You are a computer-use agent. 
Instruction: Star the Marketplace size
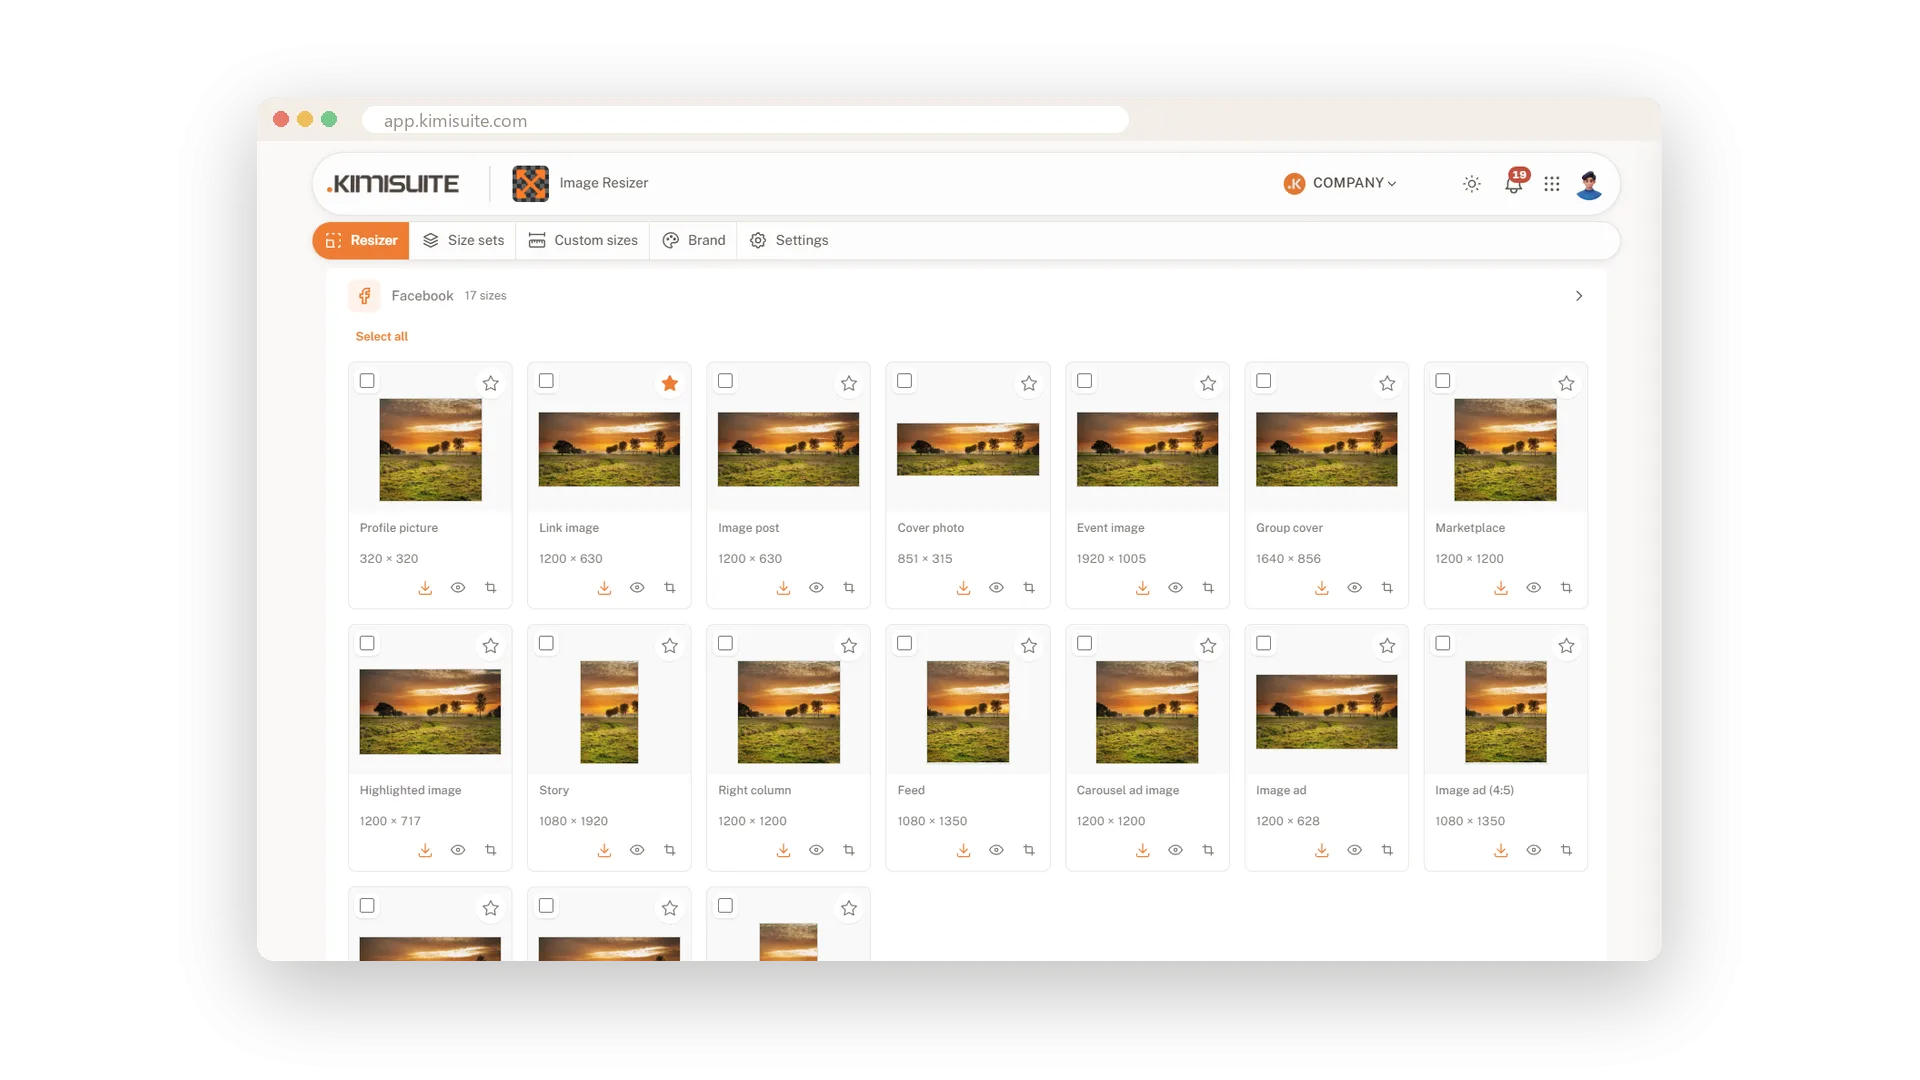pos(1566,383)
